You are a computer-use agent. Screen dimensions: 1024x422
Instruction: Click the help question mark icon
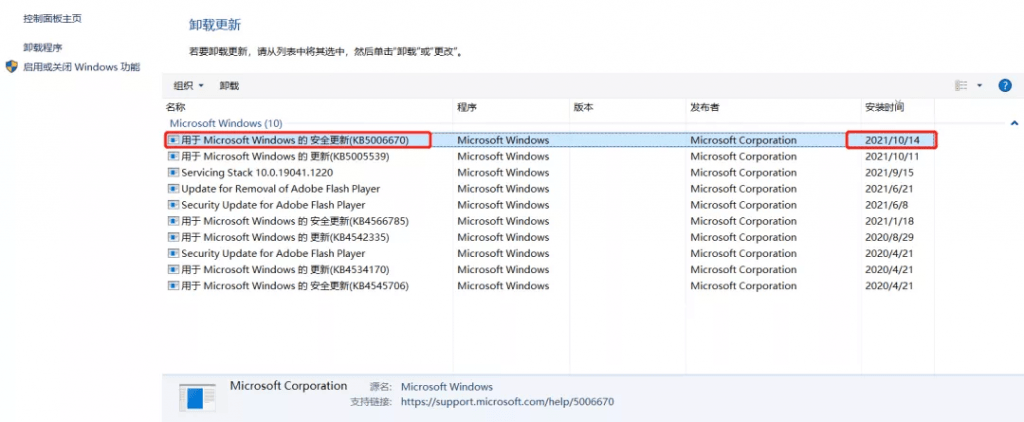point(1005,86)
